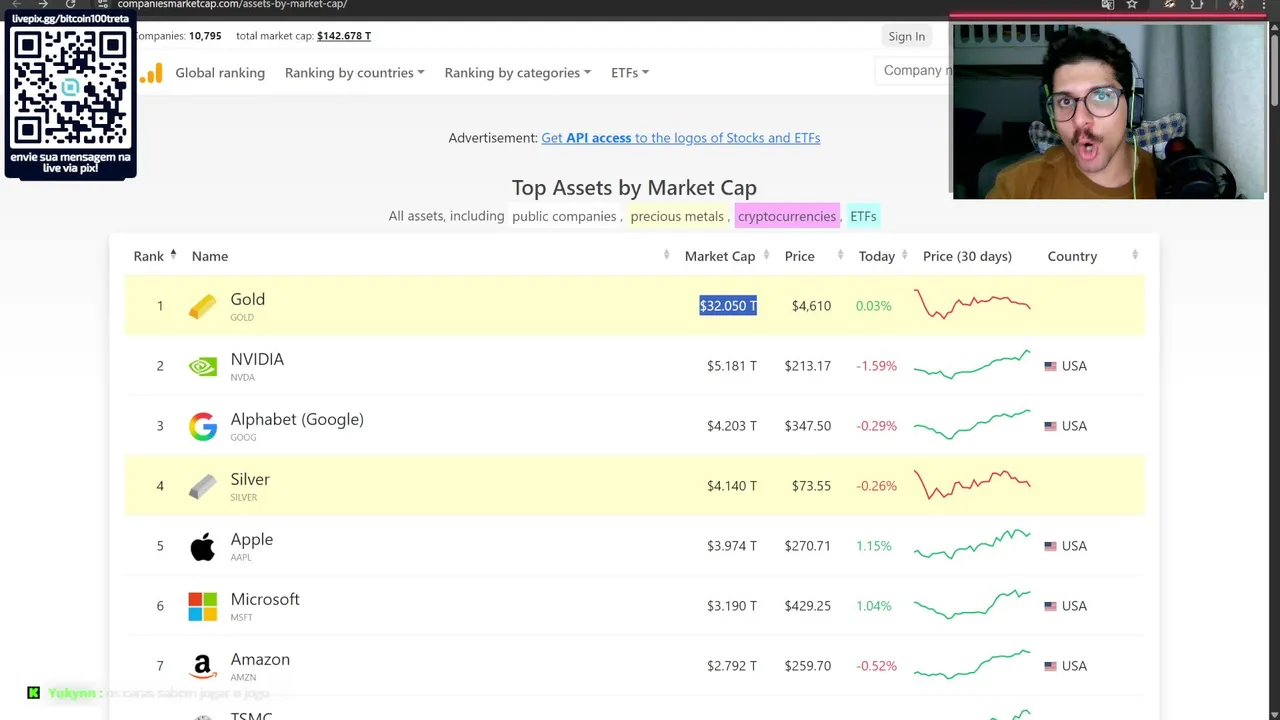Toggle the precious metals filter tag
Viewport: 1280px width, 720px height.
pos(676,216)
